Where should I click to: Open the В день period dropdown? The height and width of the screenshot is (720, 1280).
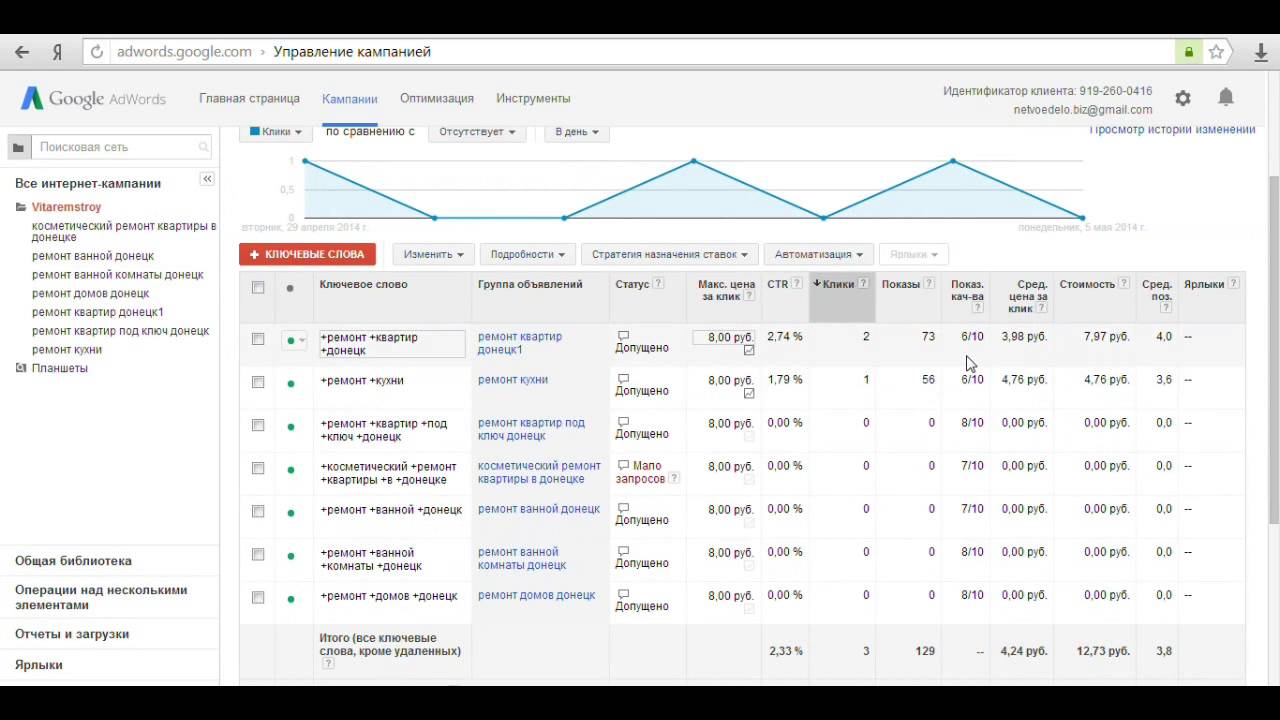(576, 132)
